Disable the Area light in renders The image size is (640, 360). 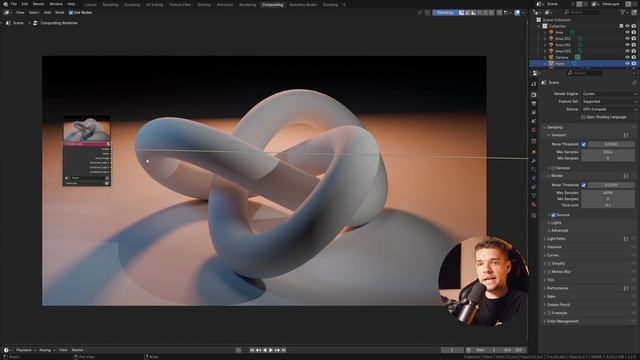point(634,32)
